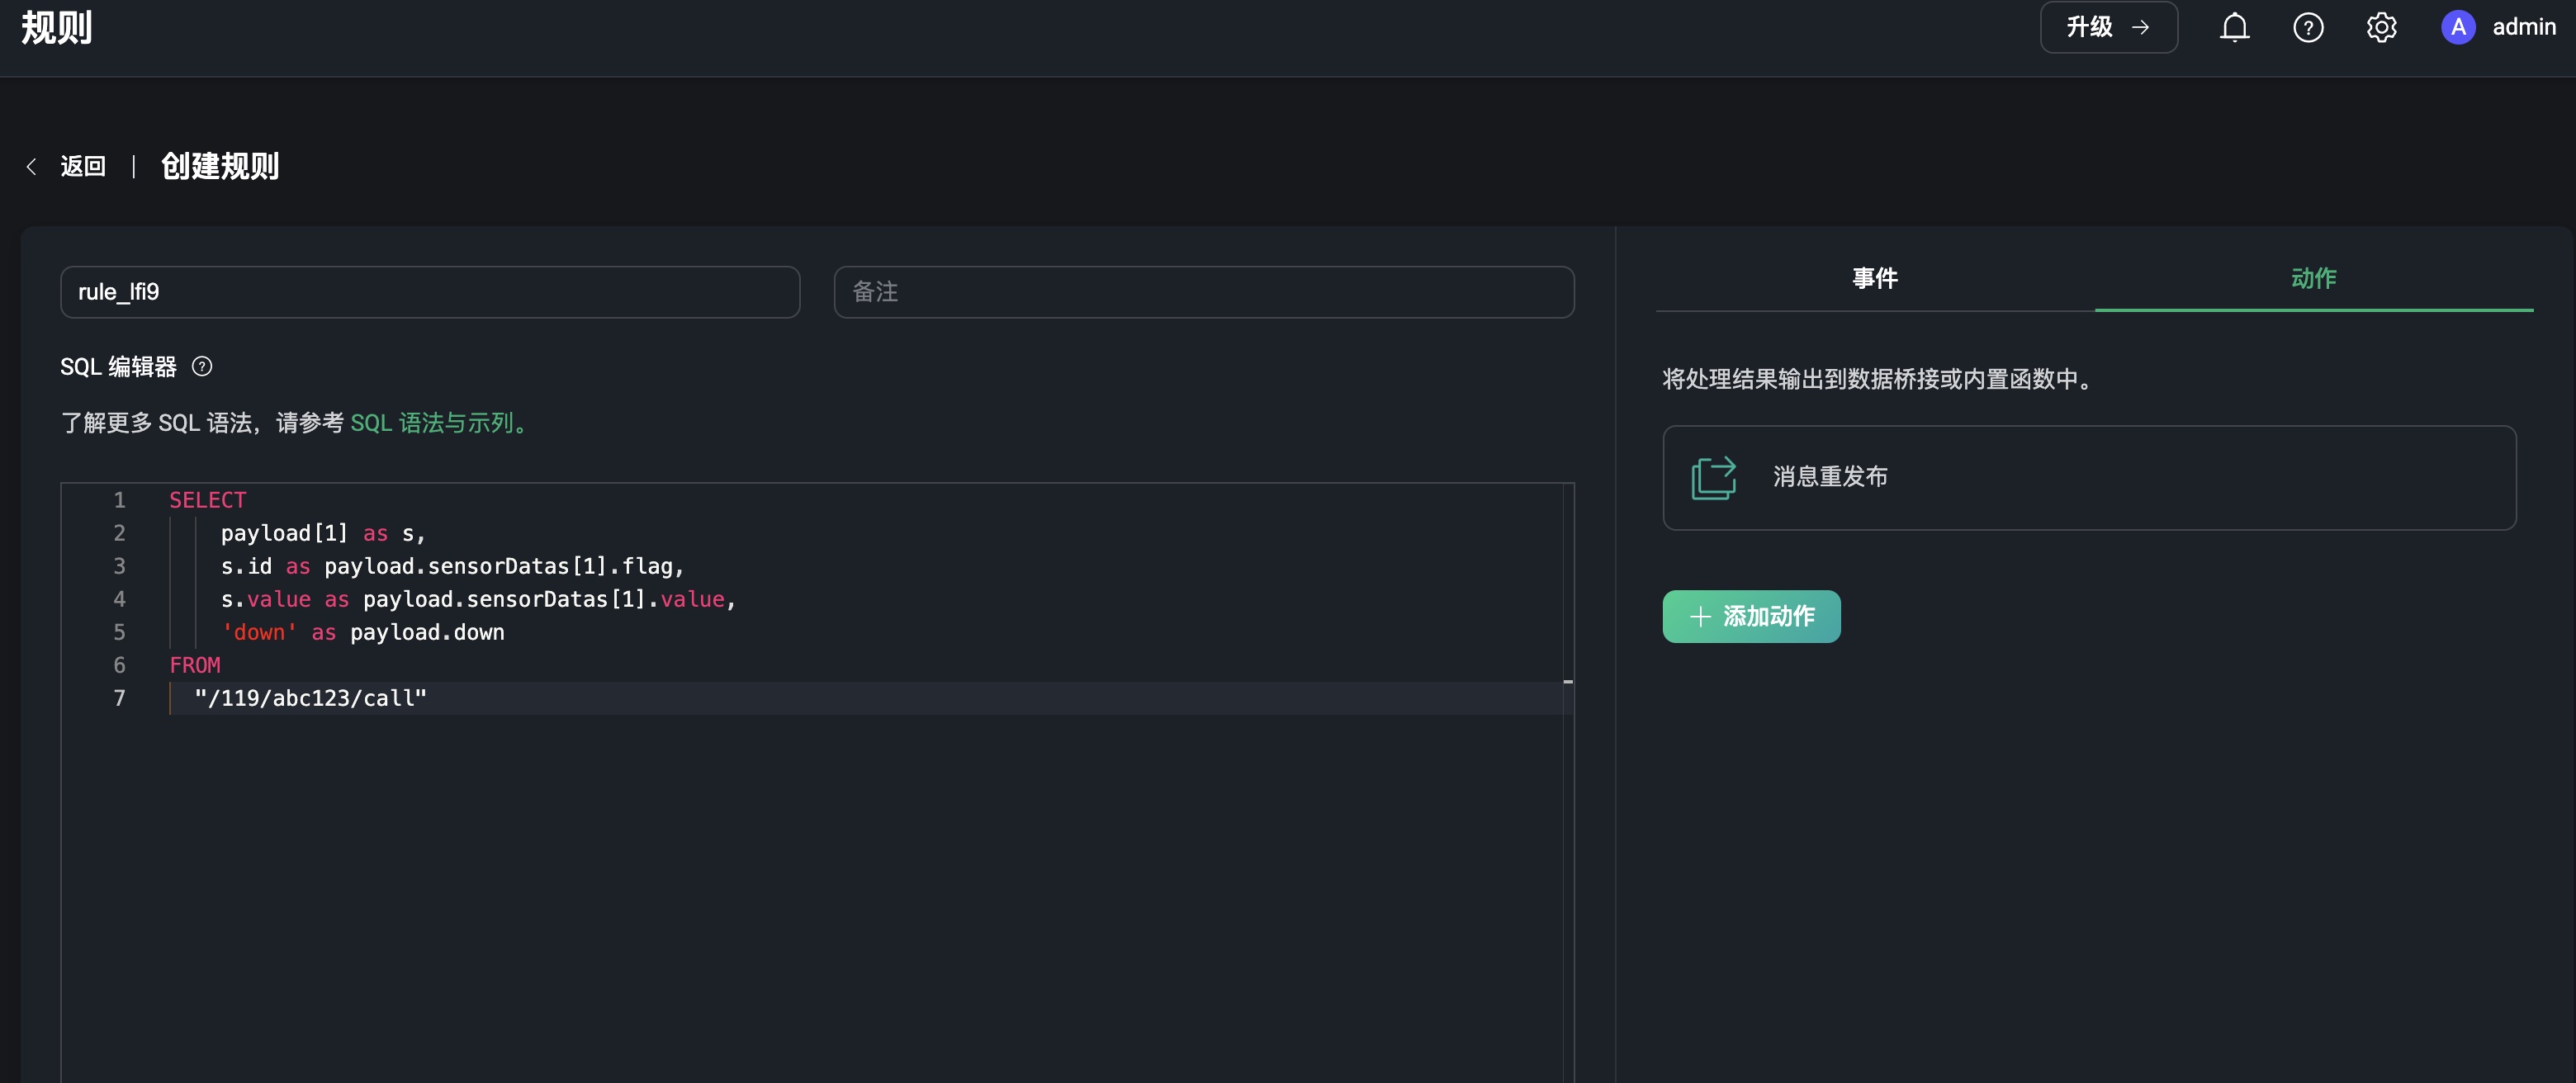Switch to the 事件 tab
Image resolution: width=2576 pixels, height=1083 pixels.
click(1874, 278)
